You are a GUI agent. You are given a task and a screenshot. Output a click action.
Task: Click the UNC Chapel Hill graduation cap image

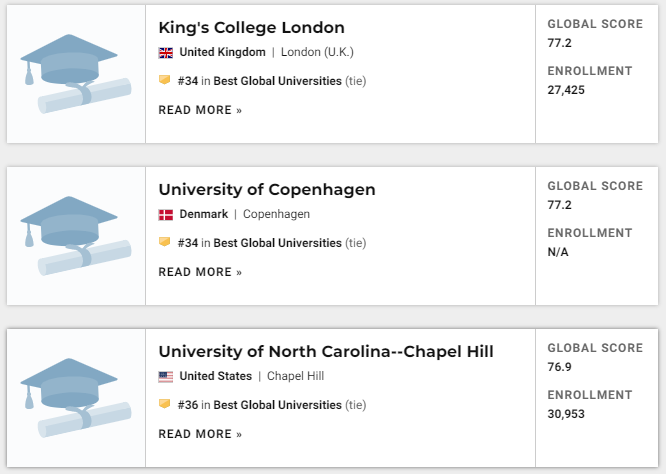[x=76, y=398]
